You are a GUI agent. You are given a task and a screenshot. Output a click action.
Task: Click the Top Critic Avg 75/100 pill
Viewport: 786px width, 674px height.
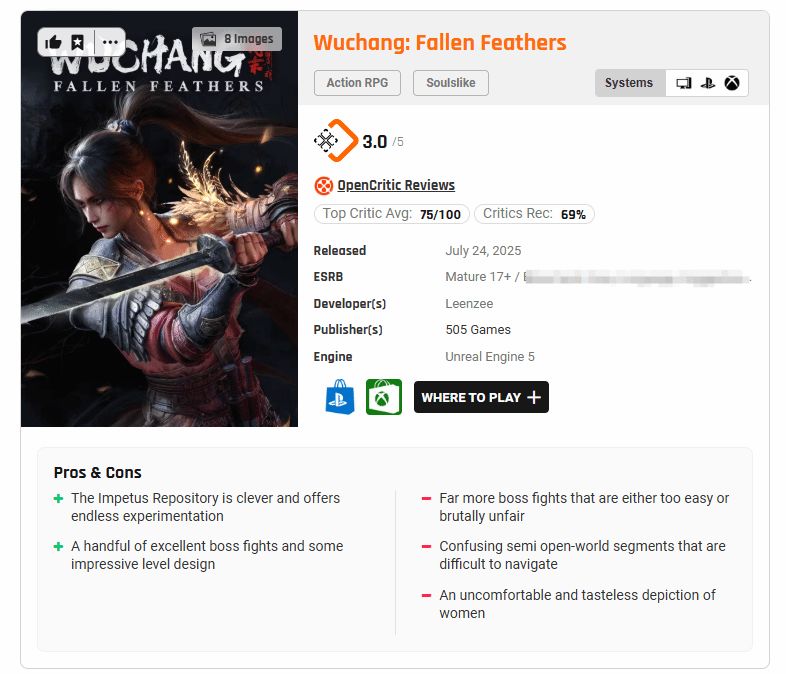pos(391,214)
